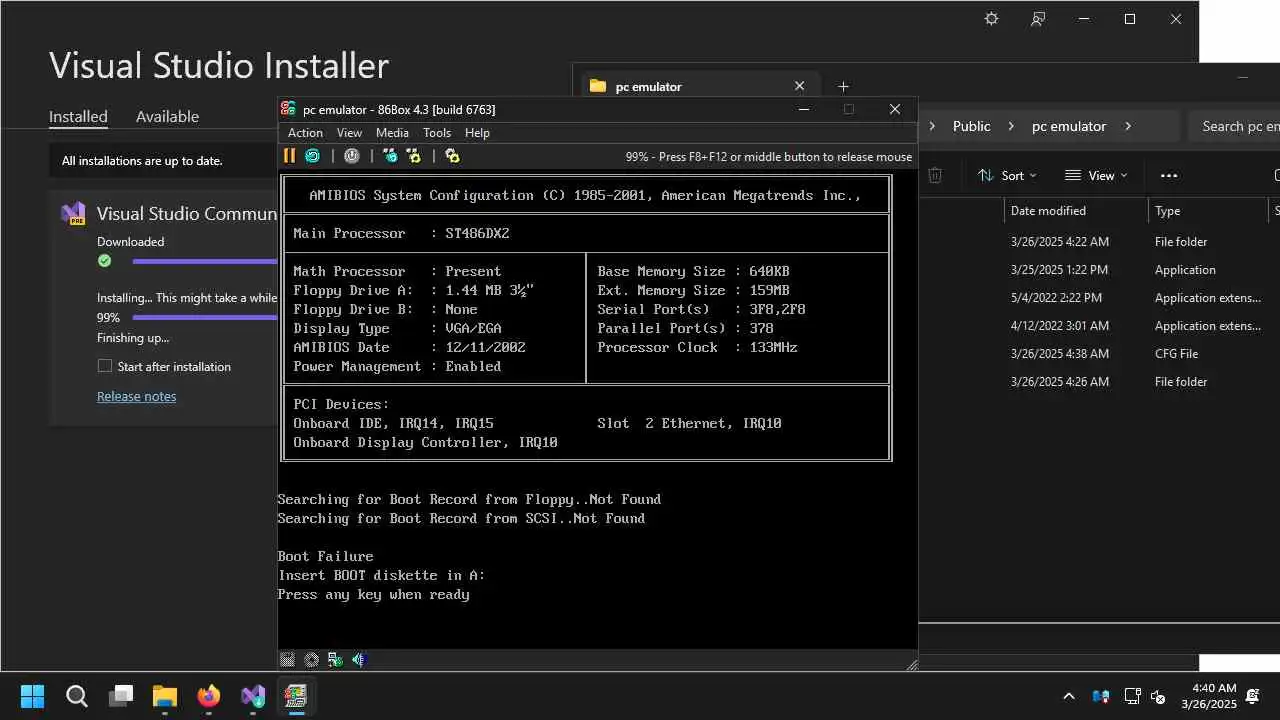
Task: Click inside the emulated BIOS screen
Action: (597, 408)
